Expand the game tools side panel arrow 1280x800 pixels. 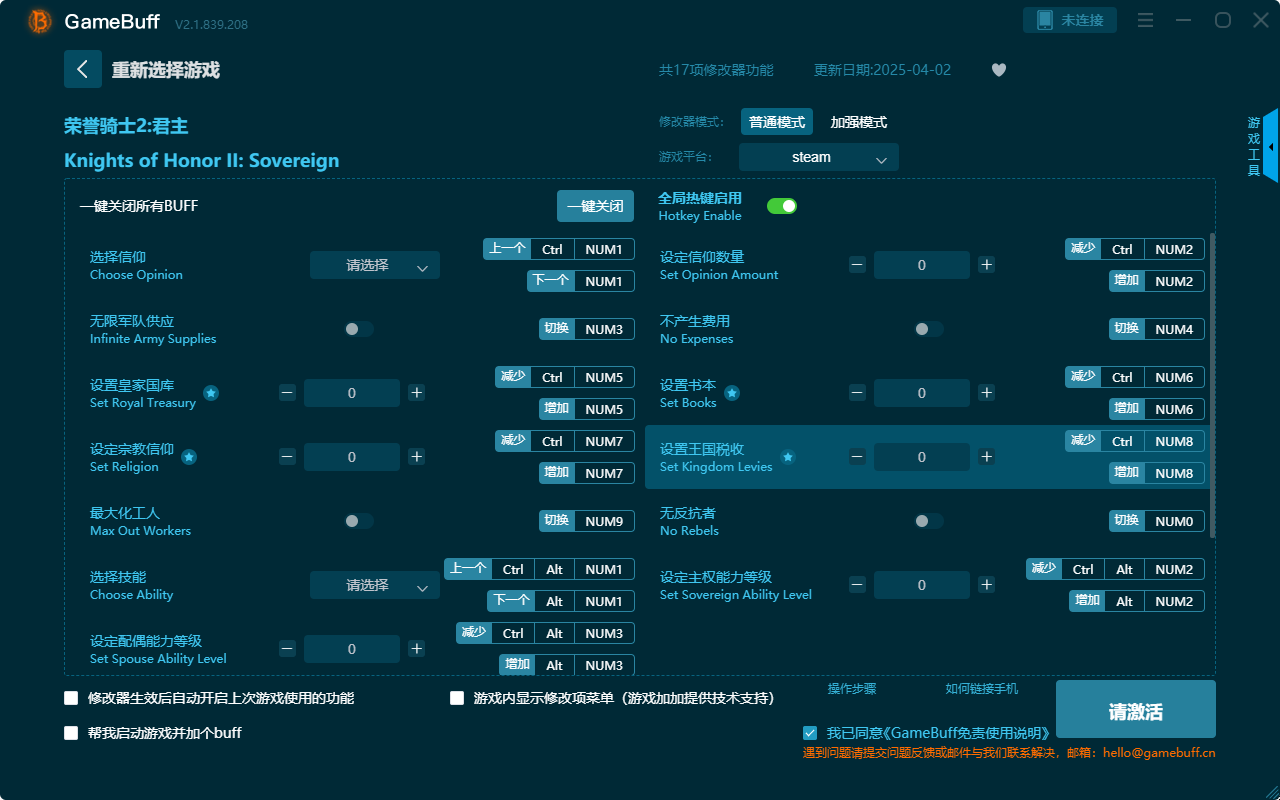click(1271, 147)
